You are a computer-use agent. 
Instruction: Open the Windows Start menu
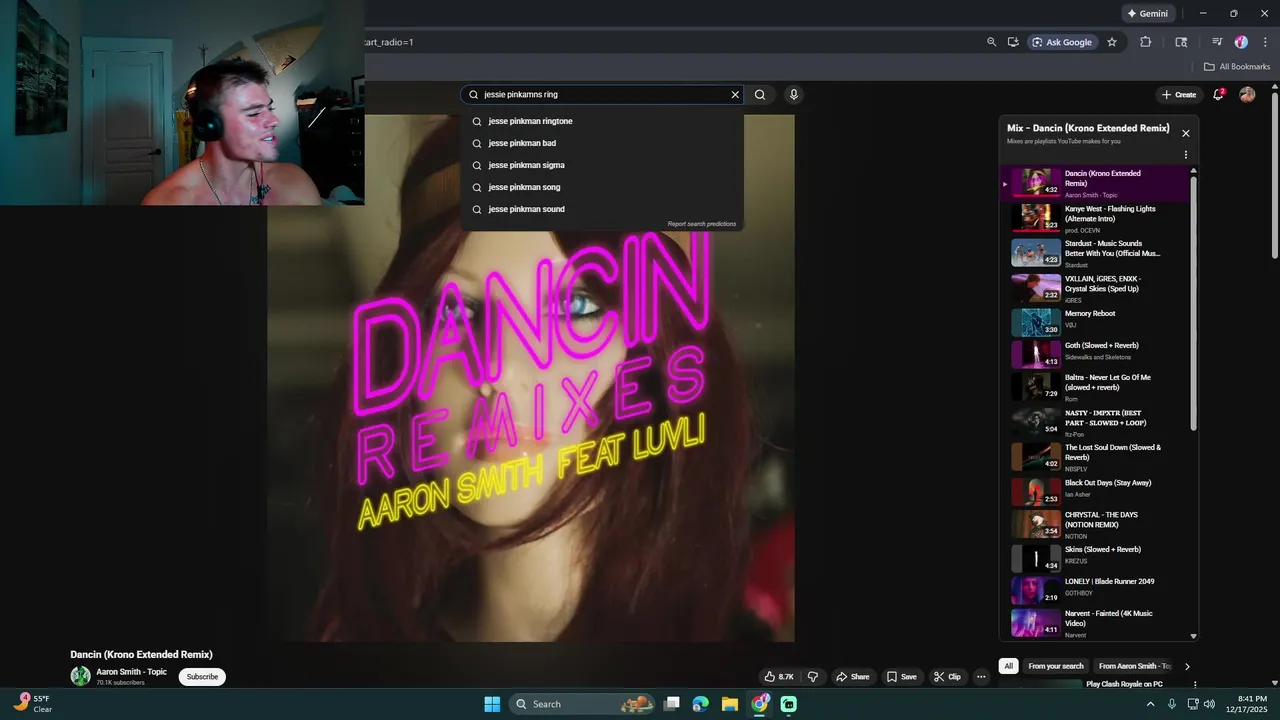pos(492,704)
